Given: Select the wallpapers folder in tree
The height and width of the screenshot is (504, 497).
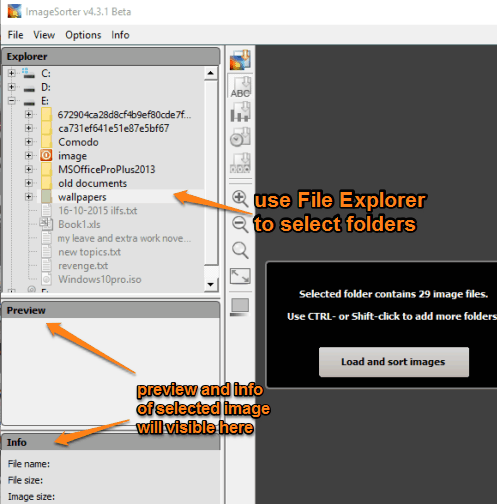Looking at the screenshot, I should (x=82, y=197).
